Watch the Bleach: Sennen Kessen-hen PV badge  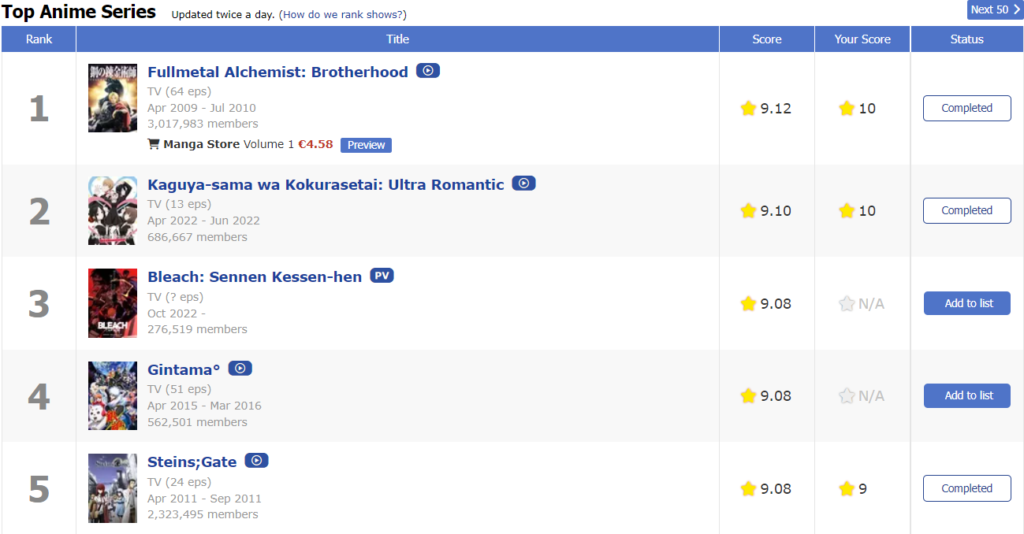[x=382, y=275]
